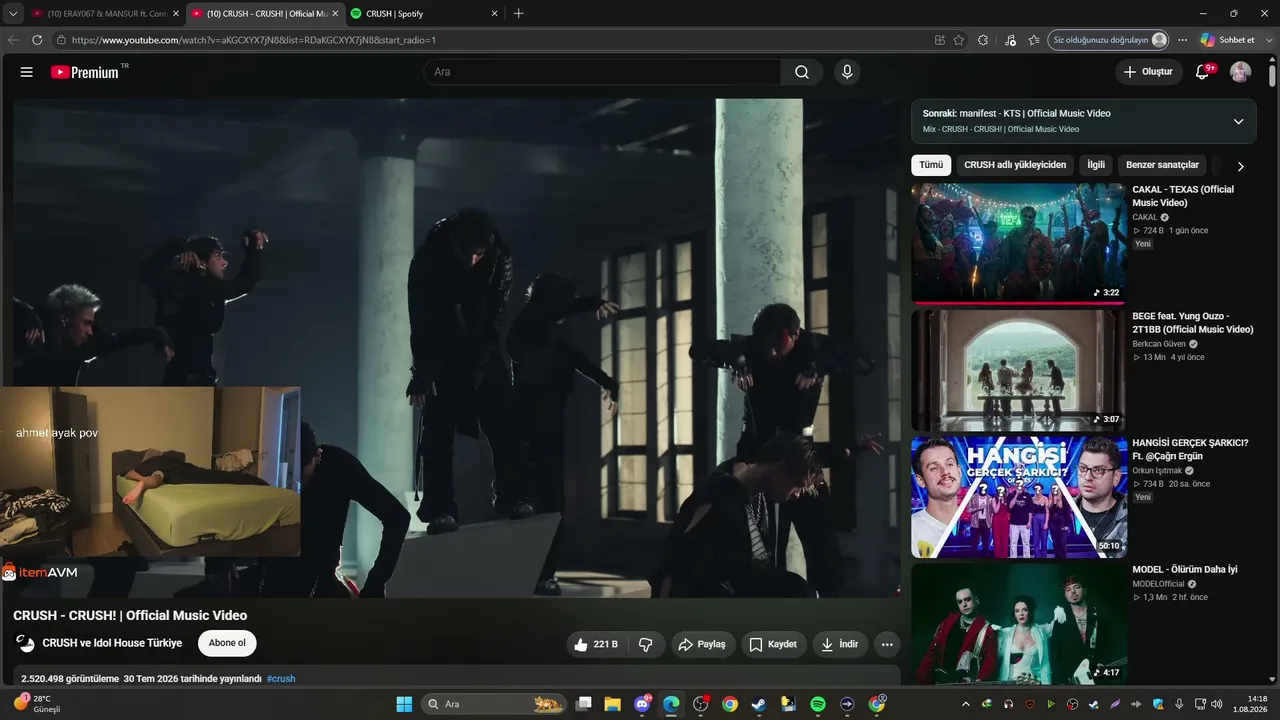Open the MODELOfficial channel name
Image resolution: width=1280 pixels, height=720 pixels.
[1158, 584]
